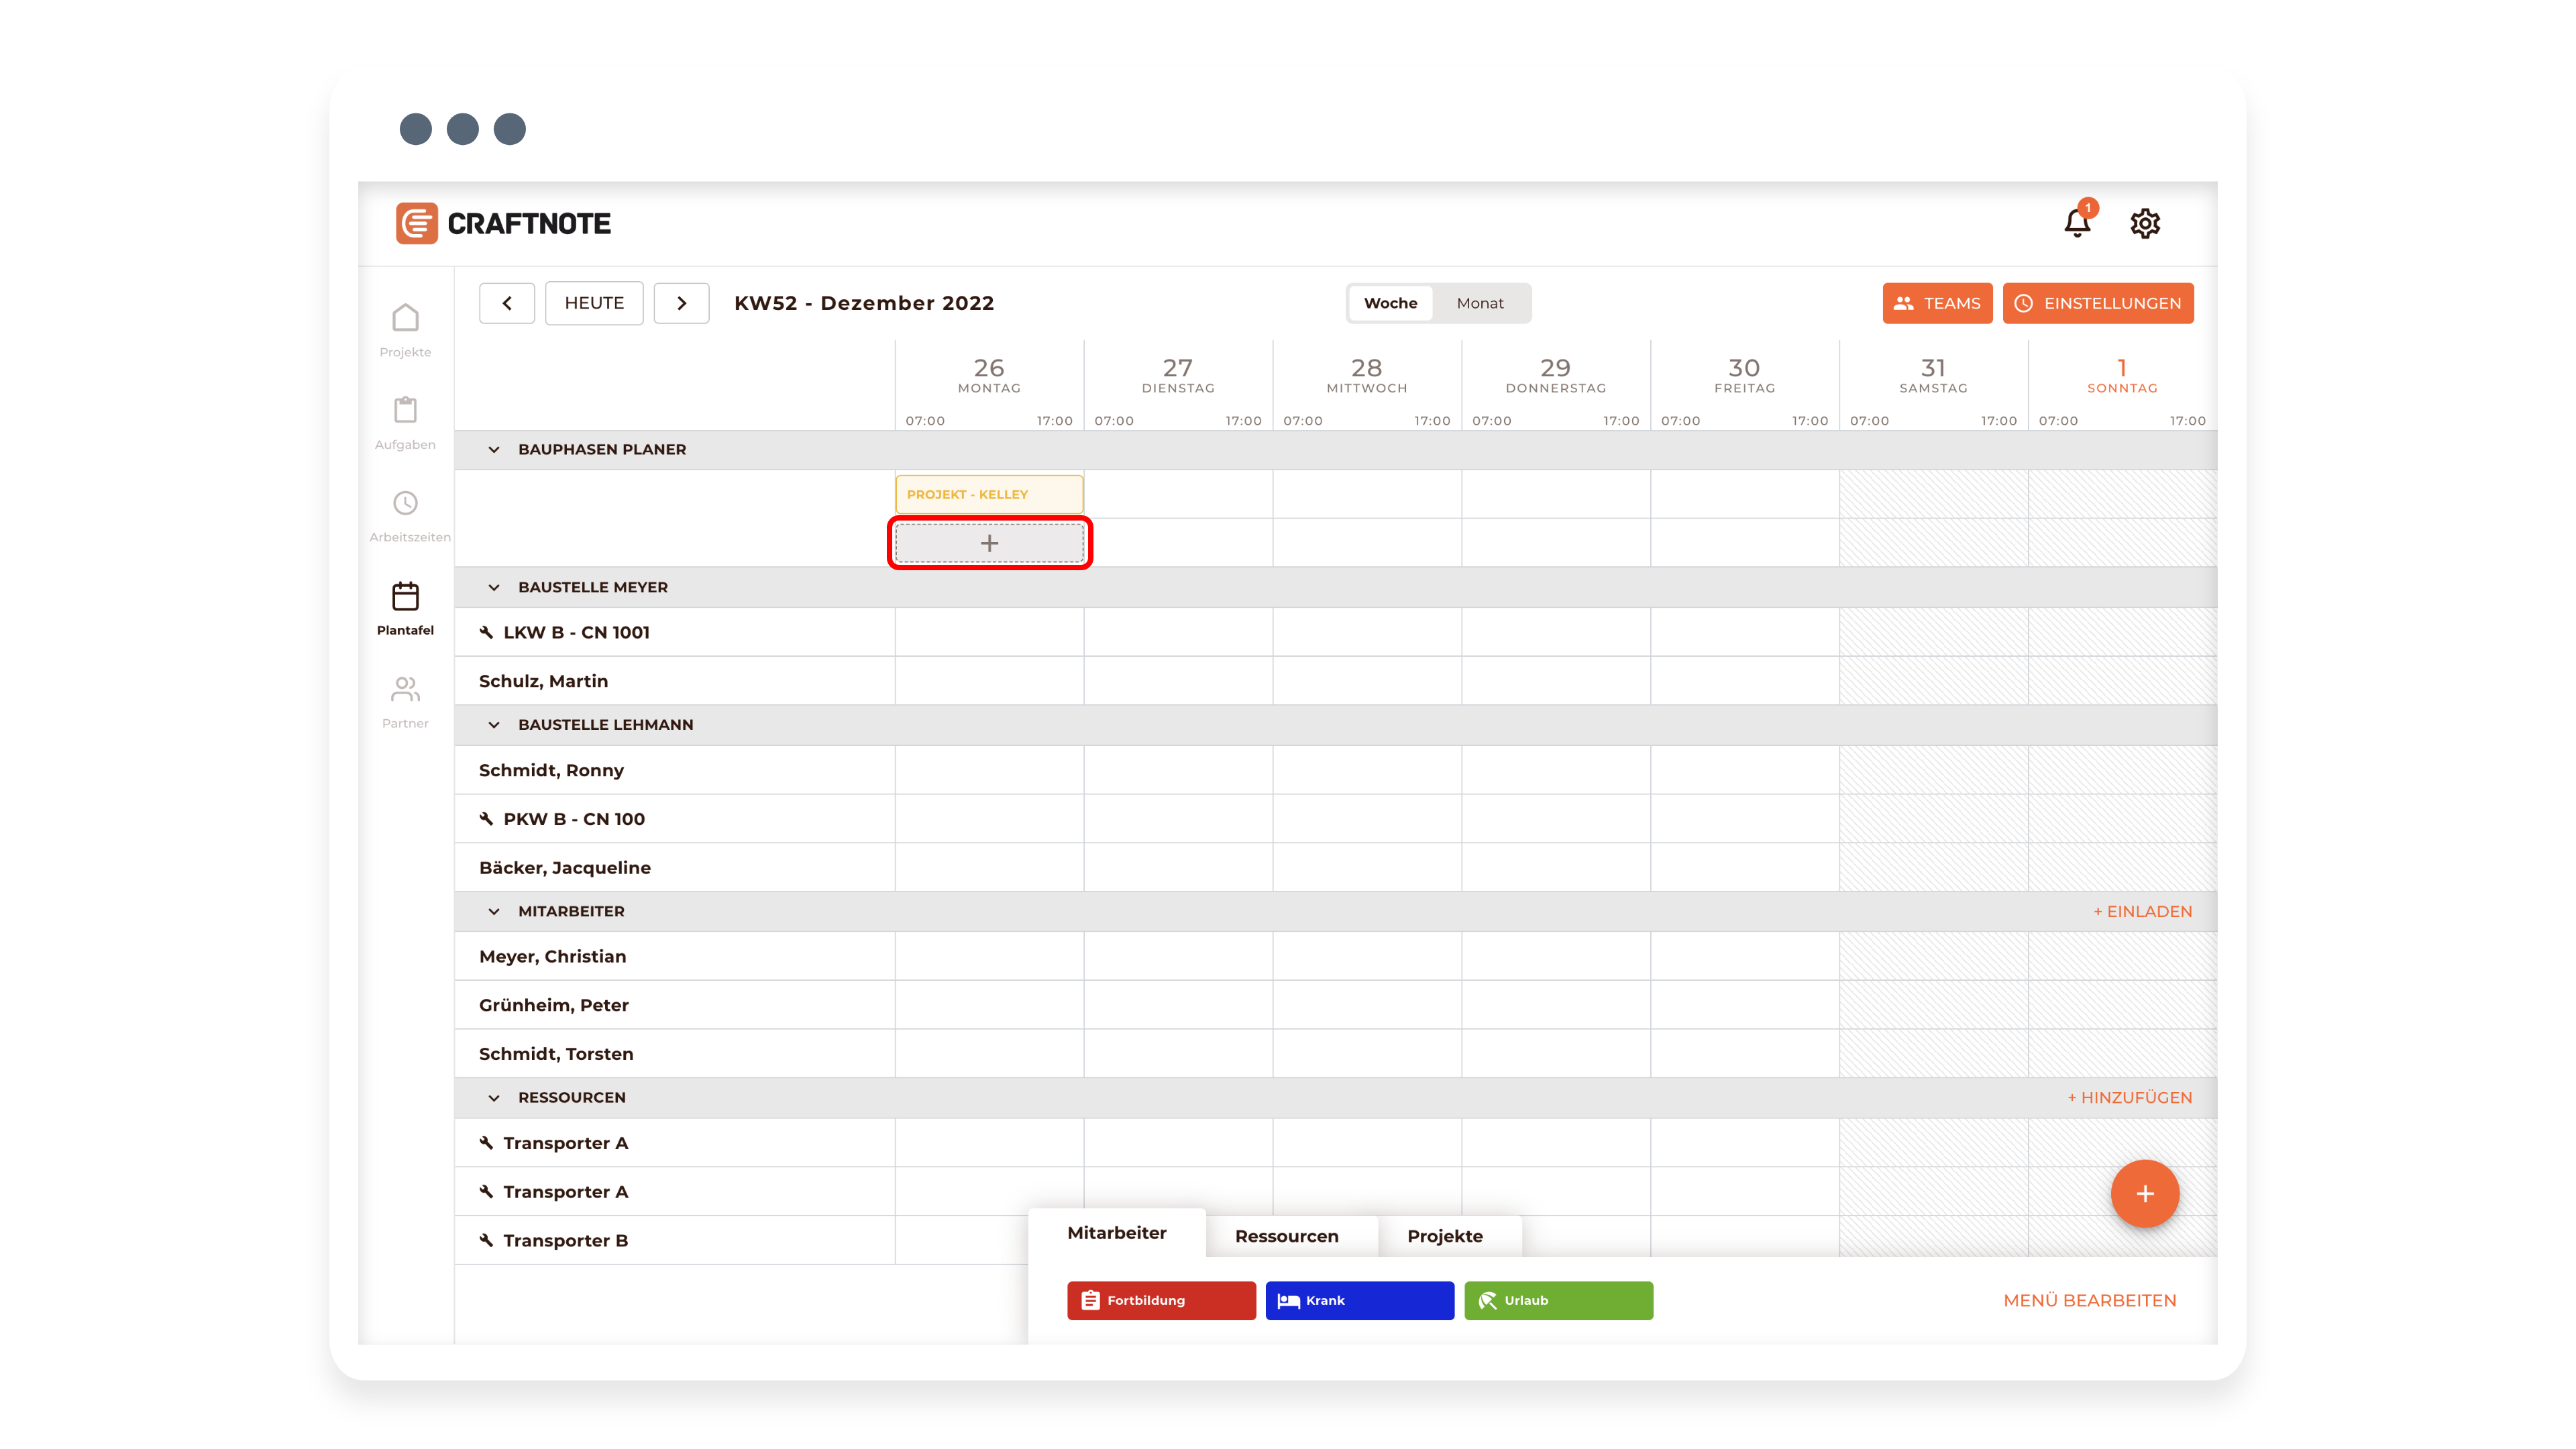Collapse the Bauphasen Planer section
This screenshot has height=1449, width=2576.
pyautogui.click(x=494, y=450)
